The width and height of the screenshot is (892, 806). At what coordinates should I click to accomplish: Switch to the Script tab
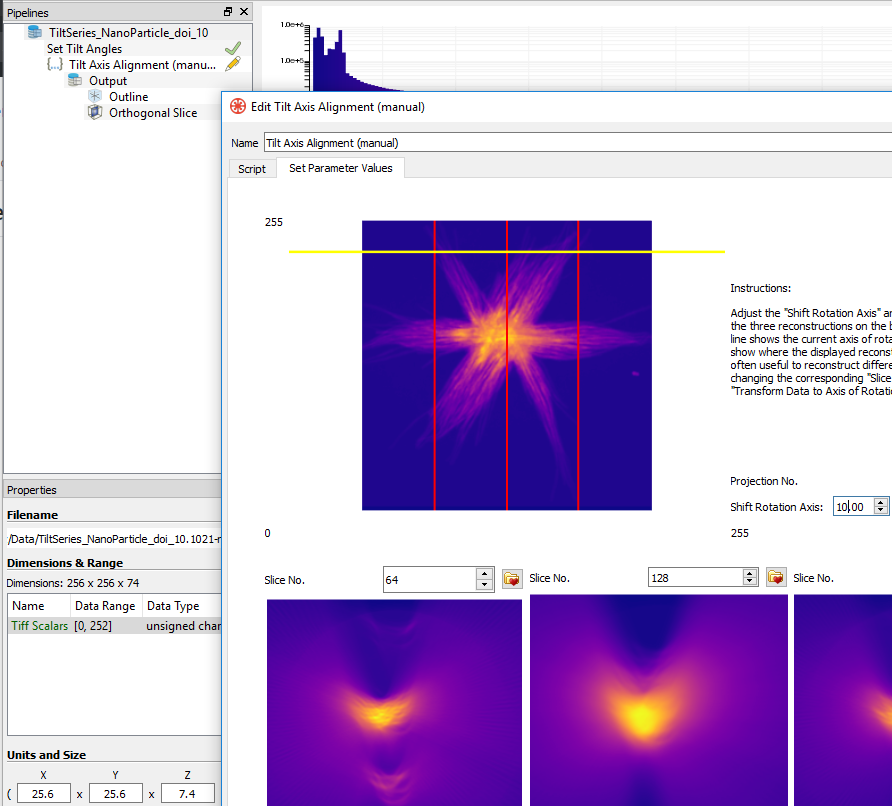251,169
